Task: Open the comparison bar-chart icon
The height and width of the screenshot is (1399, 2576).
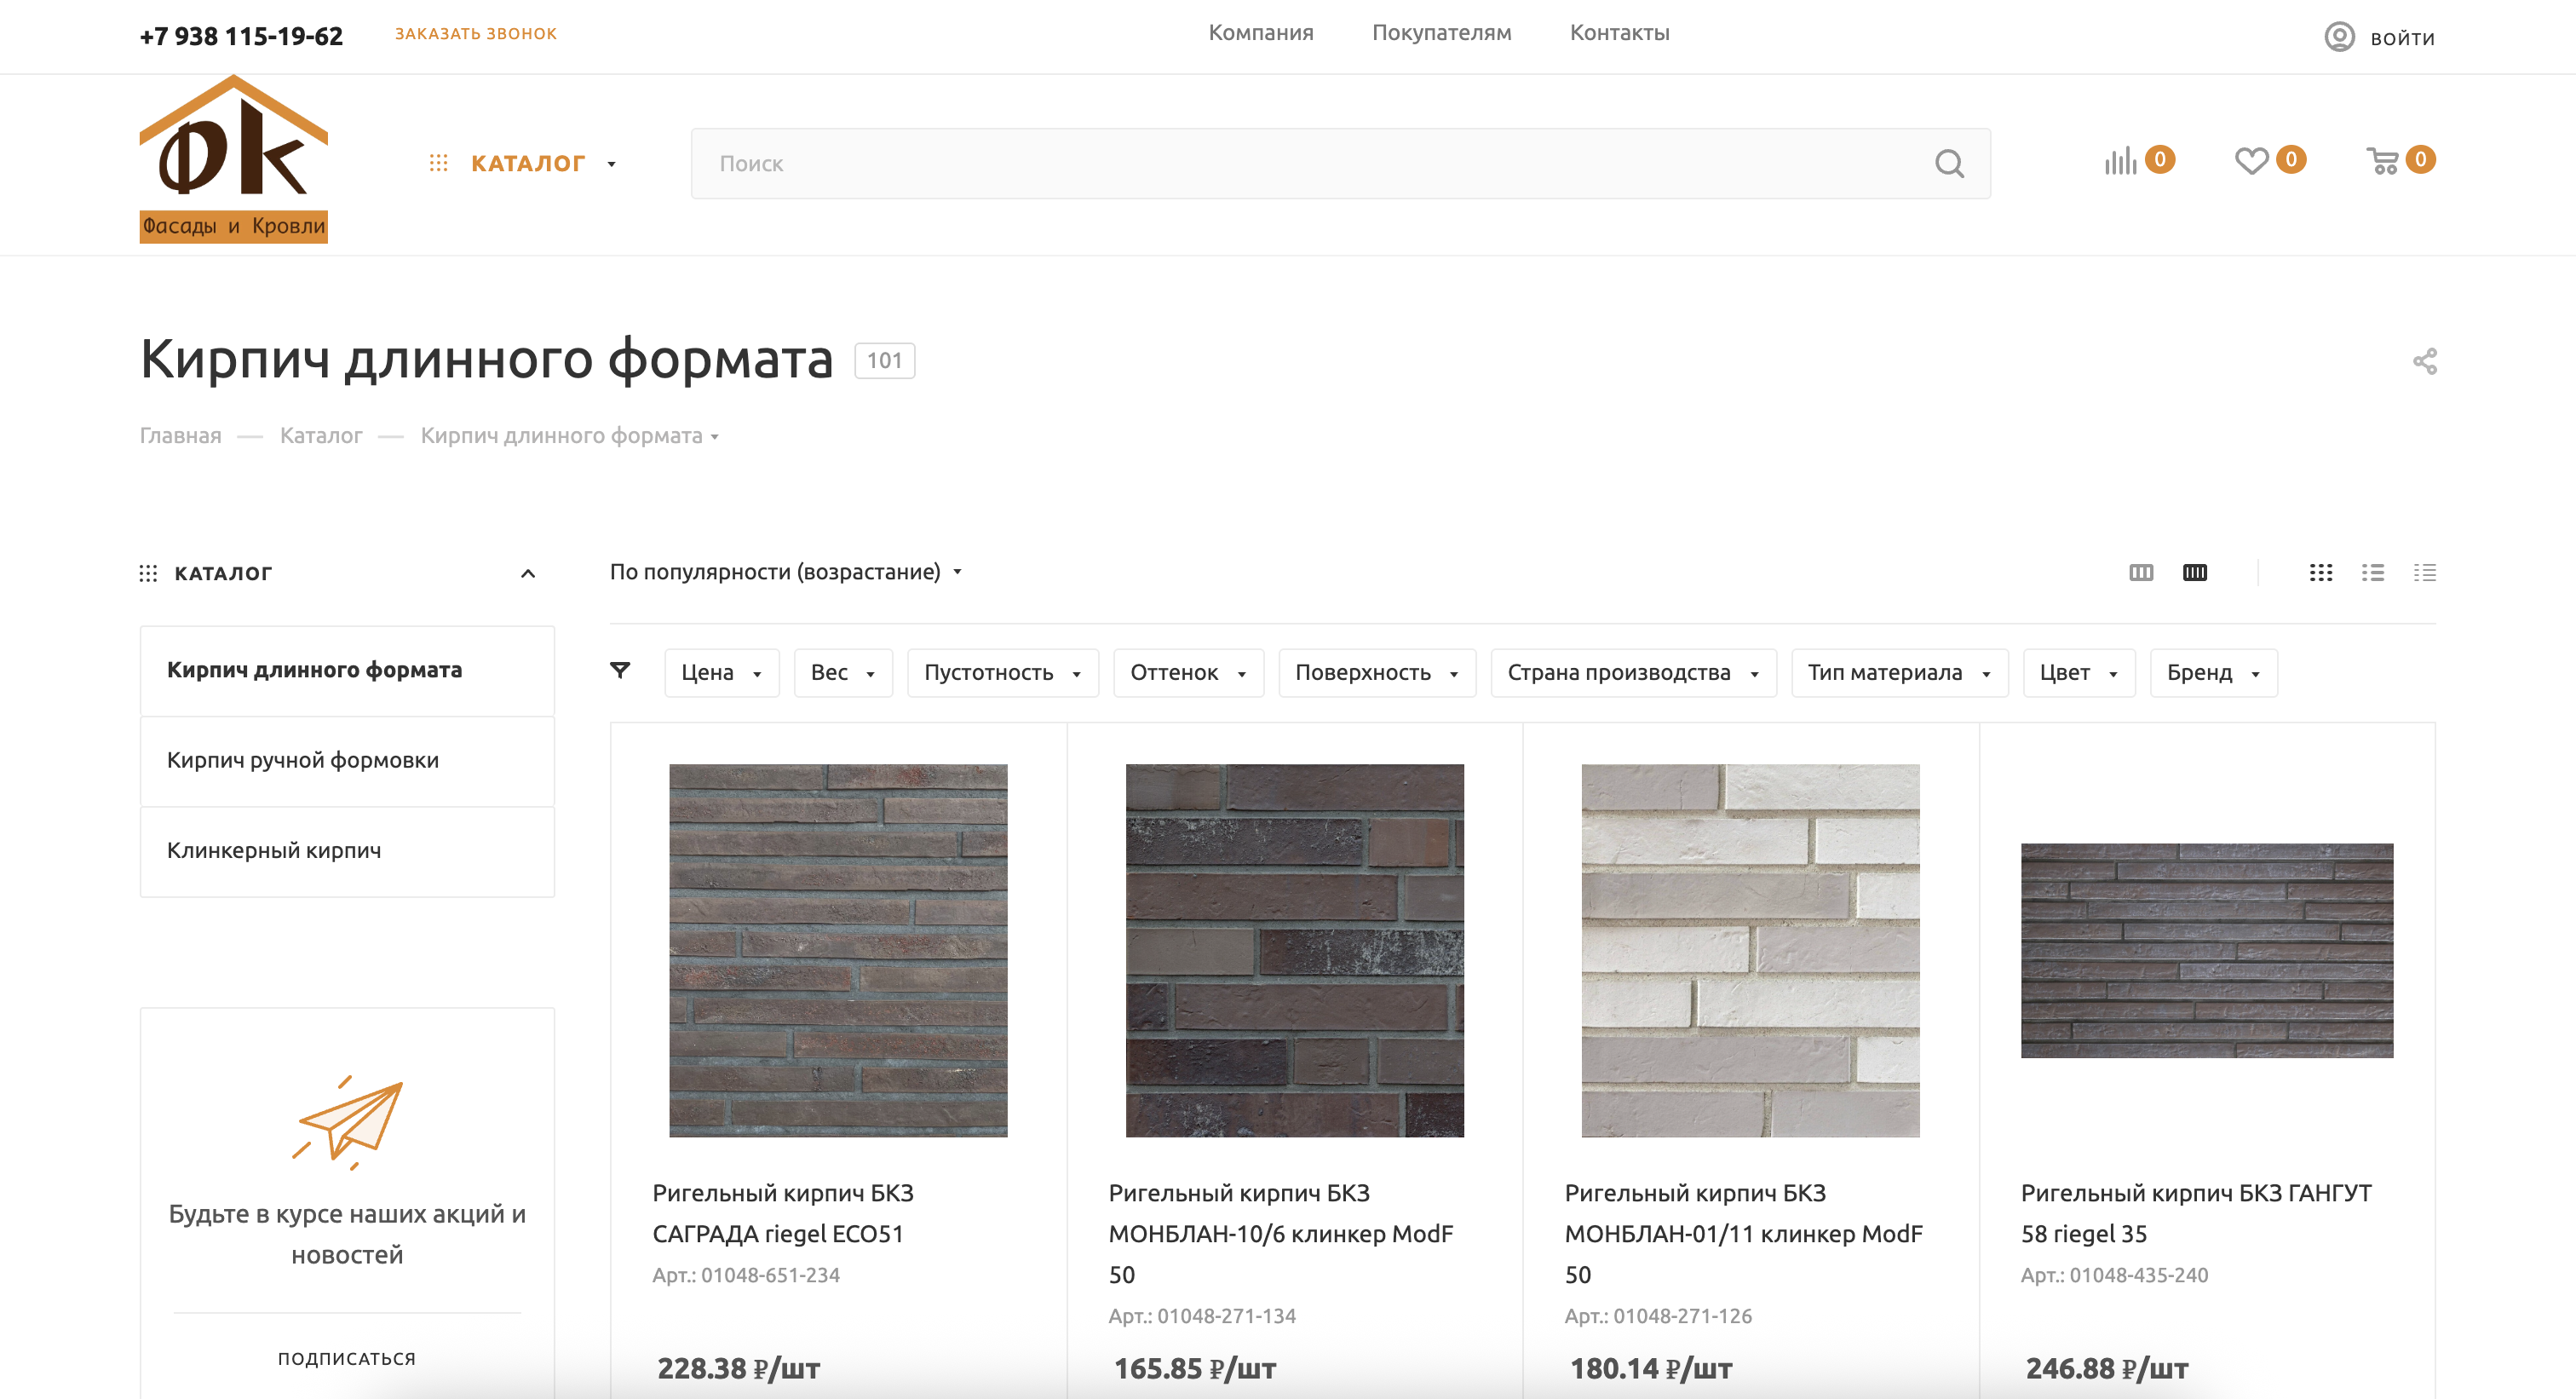Action: pos(2120,161)
